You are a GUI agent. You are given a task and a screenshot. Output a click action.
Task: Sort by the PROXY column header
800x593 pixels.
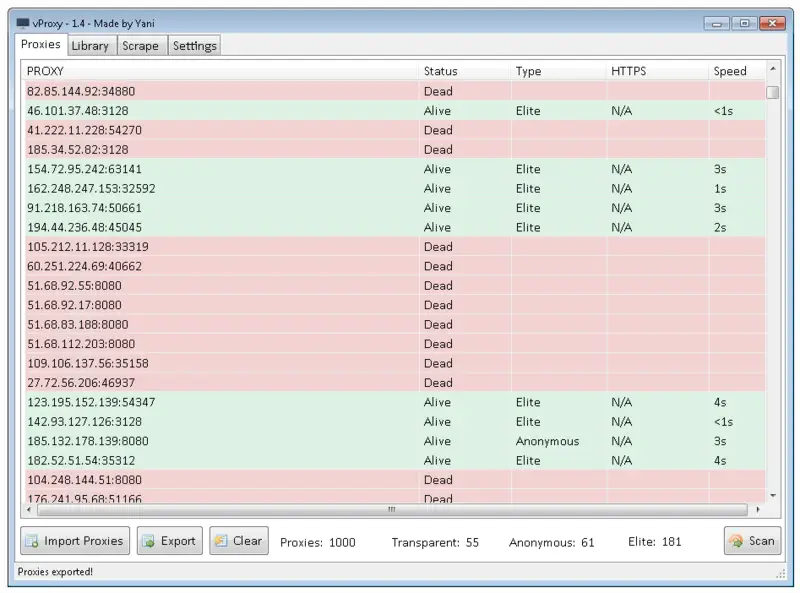[x=45, y=71]
